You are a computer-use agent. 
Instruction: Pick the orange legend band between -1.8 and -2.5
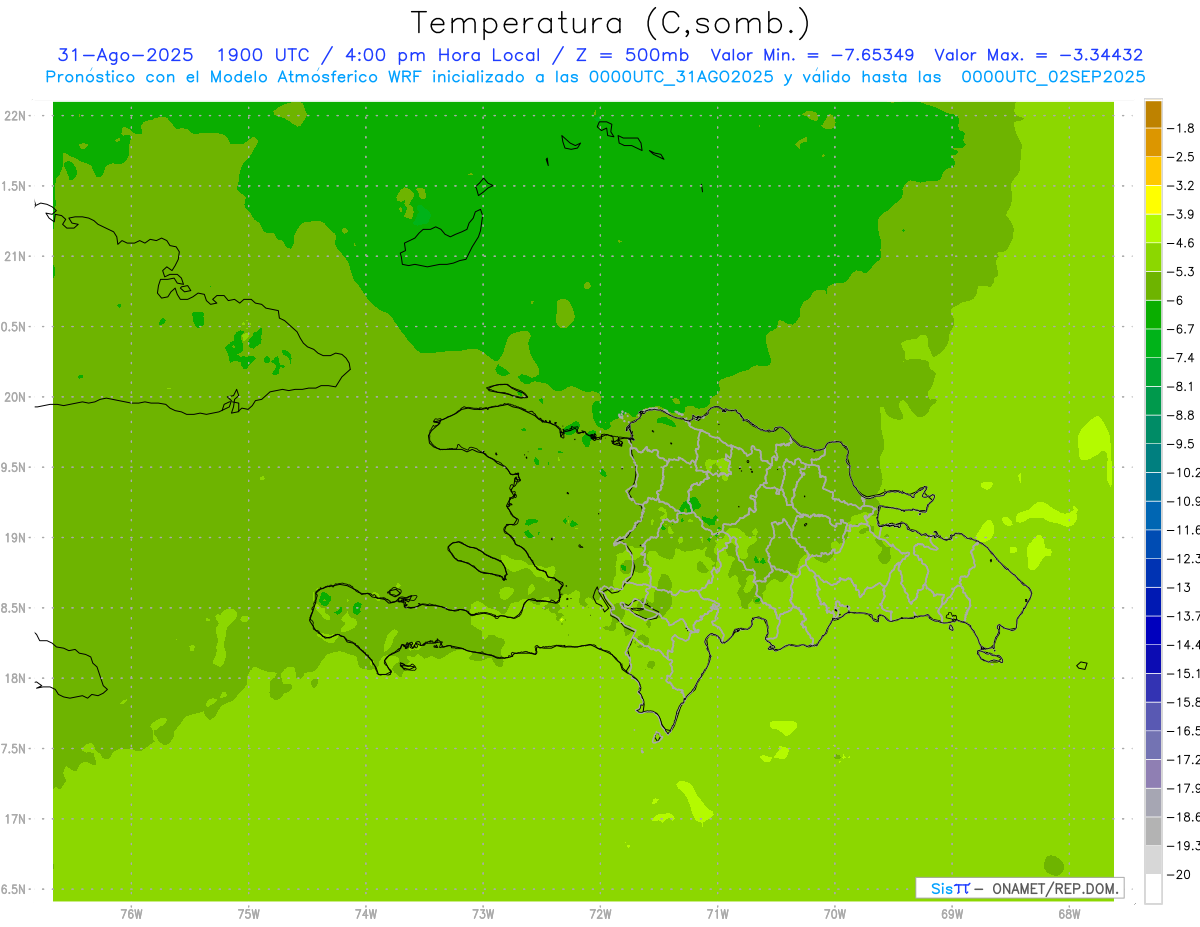click(x=1153, y=143)
